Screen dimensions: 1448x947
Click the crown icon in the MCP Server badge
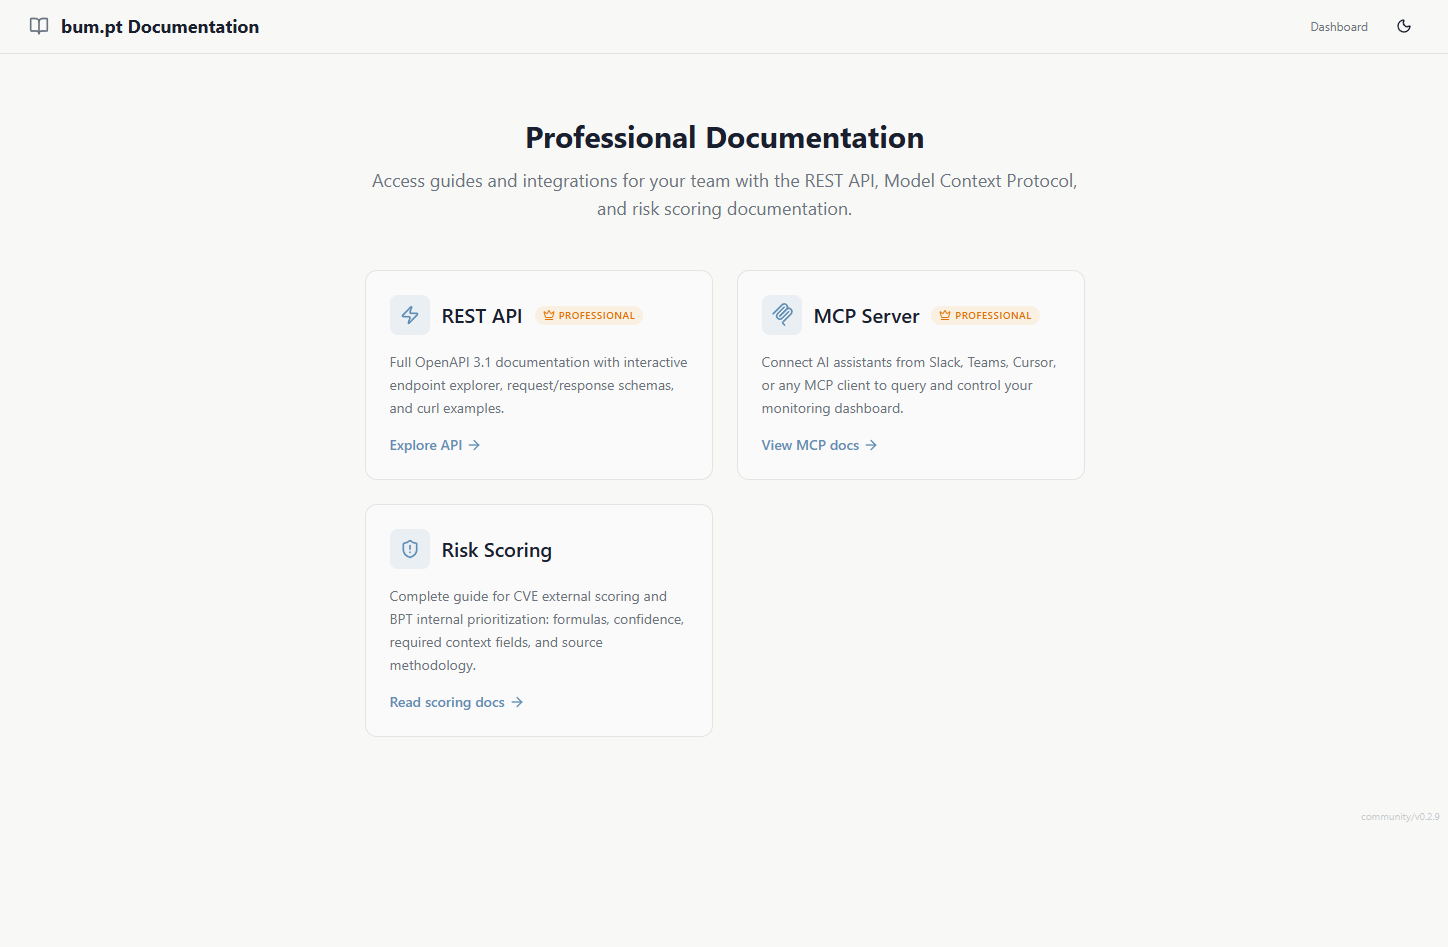coord(945,315)
